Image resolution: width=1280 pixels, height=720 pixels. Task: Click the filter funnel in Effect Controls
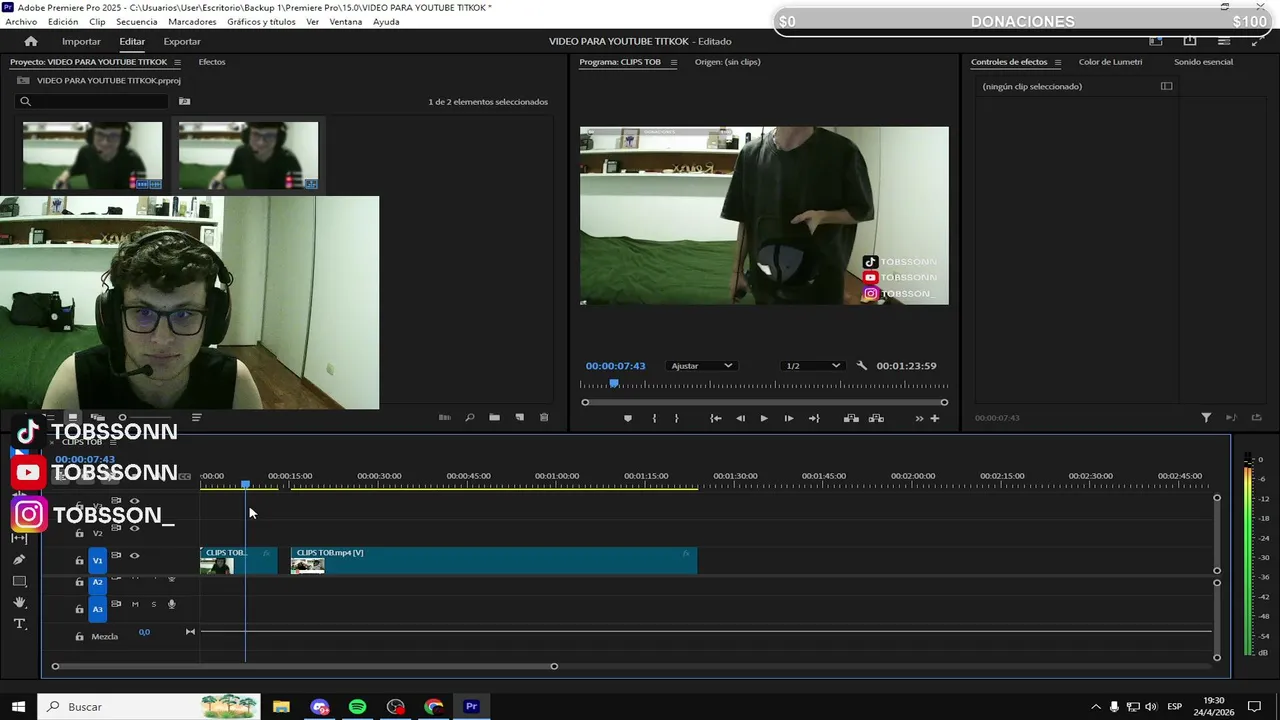point(1206,418)
